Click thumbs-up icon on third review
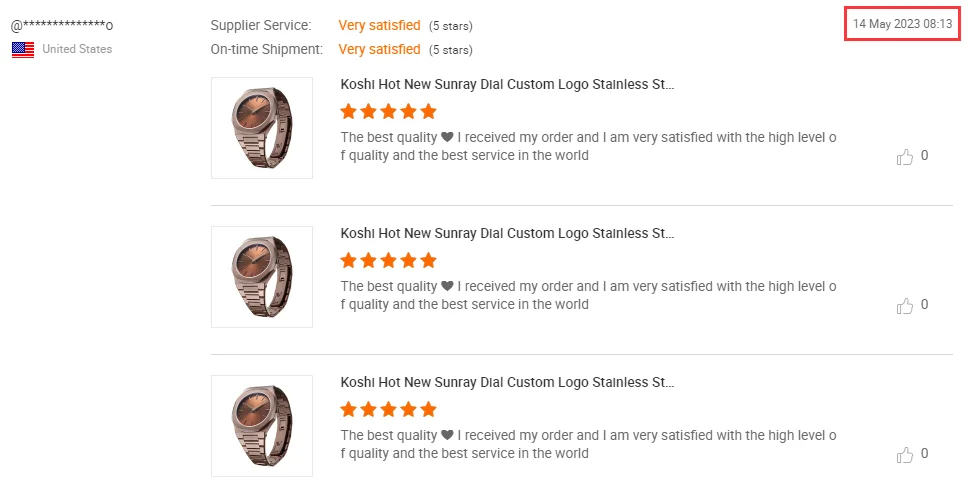 pyautogui.click(x=905, y=455)
